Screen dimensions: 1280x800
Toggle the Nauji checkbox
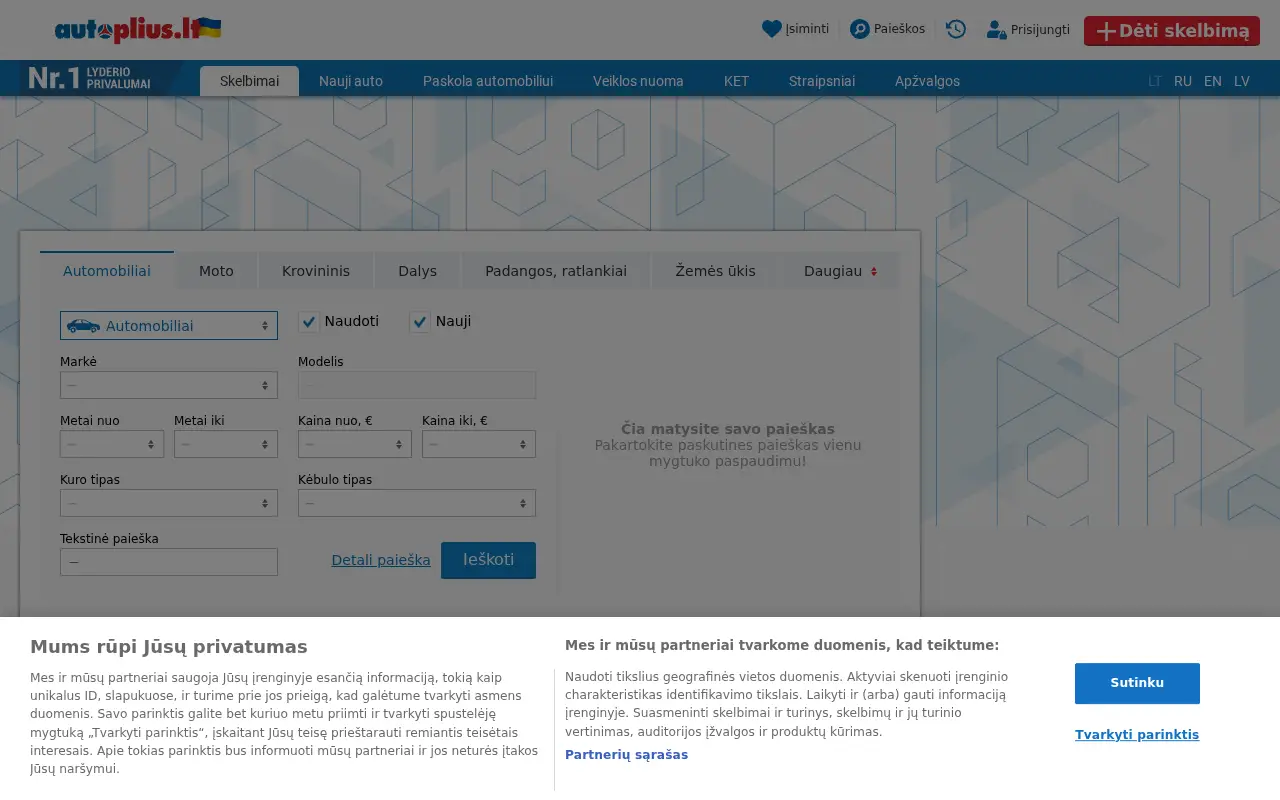(x=420, y=322)
